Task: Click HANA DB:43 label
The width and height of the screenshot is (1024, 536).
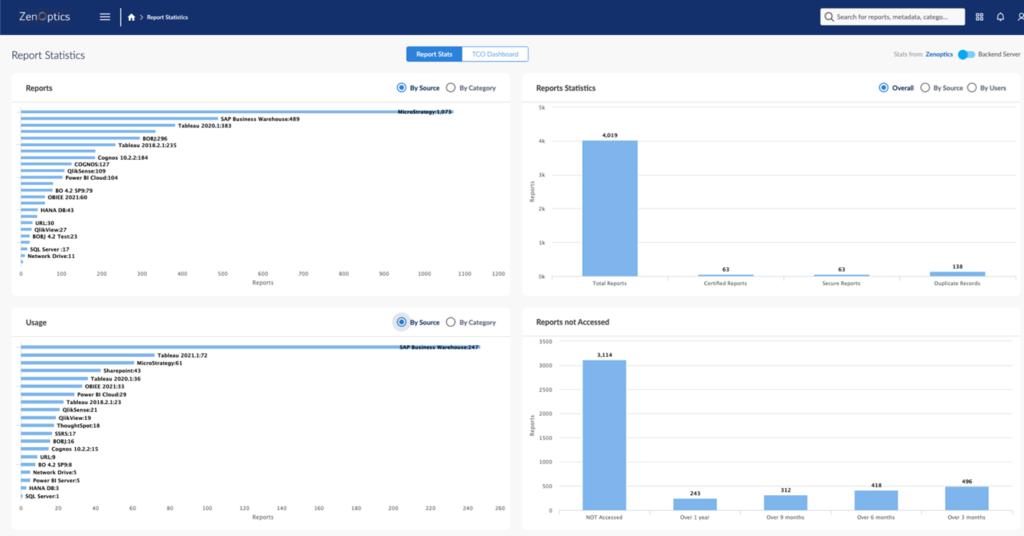Action: pyautogui.click(x=57, y=210)
